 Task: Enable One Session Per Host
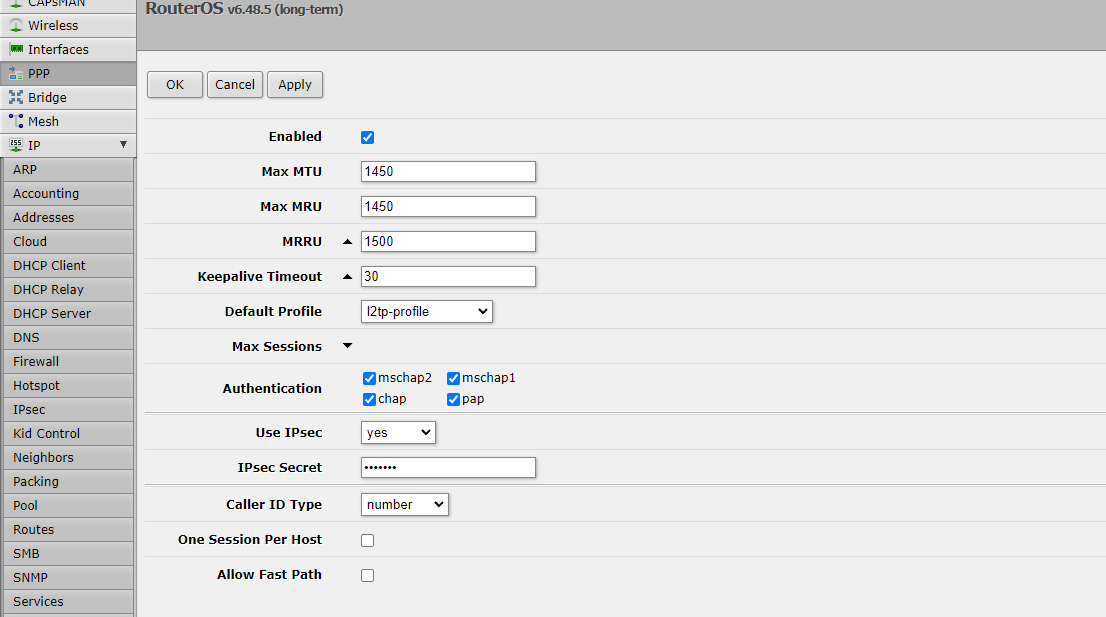click(367, 540)
